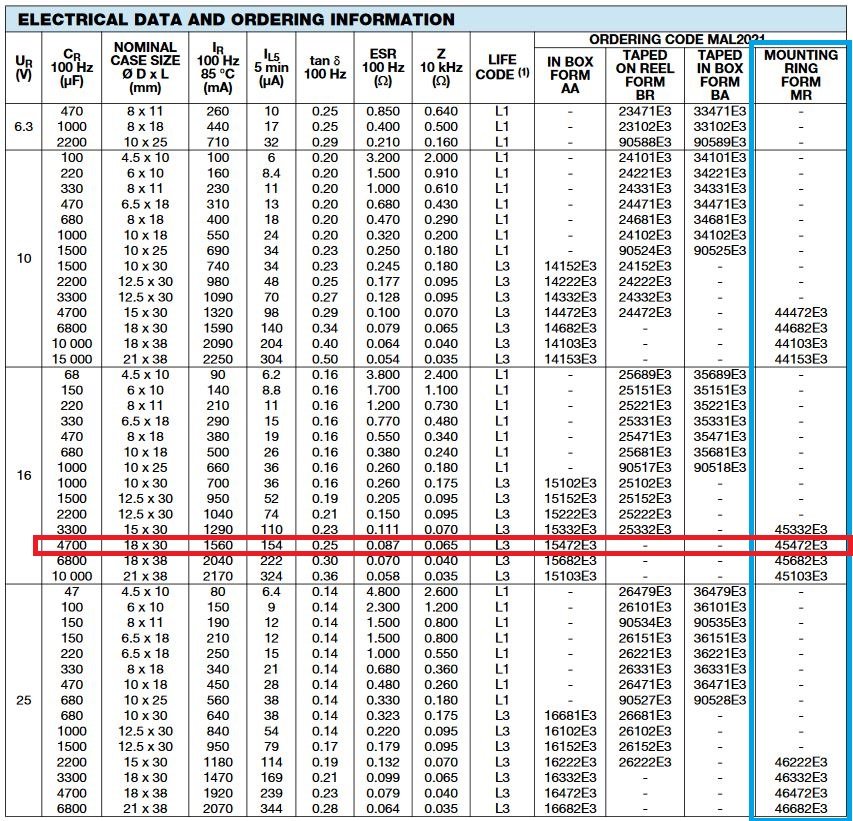
Task: Select case size 21 x 38 in last row
Action: point(145,808)
